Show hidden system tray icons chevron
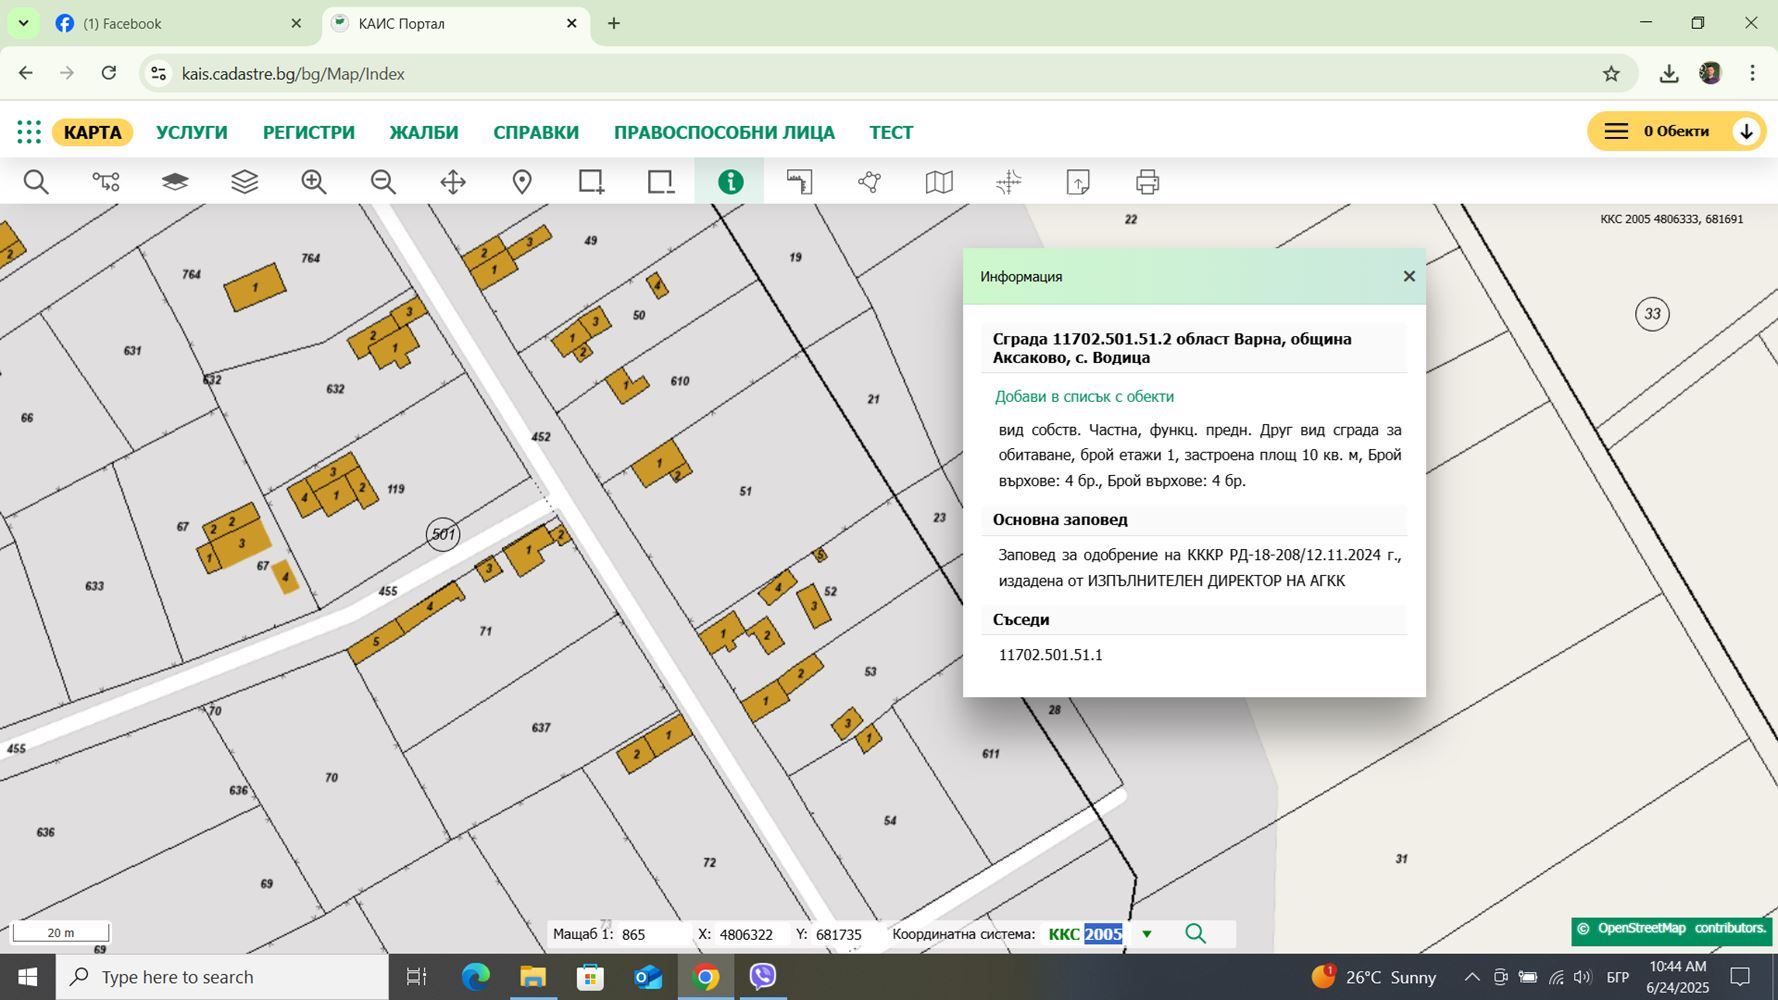 pyautogui.click(x=1472, y=977)
